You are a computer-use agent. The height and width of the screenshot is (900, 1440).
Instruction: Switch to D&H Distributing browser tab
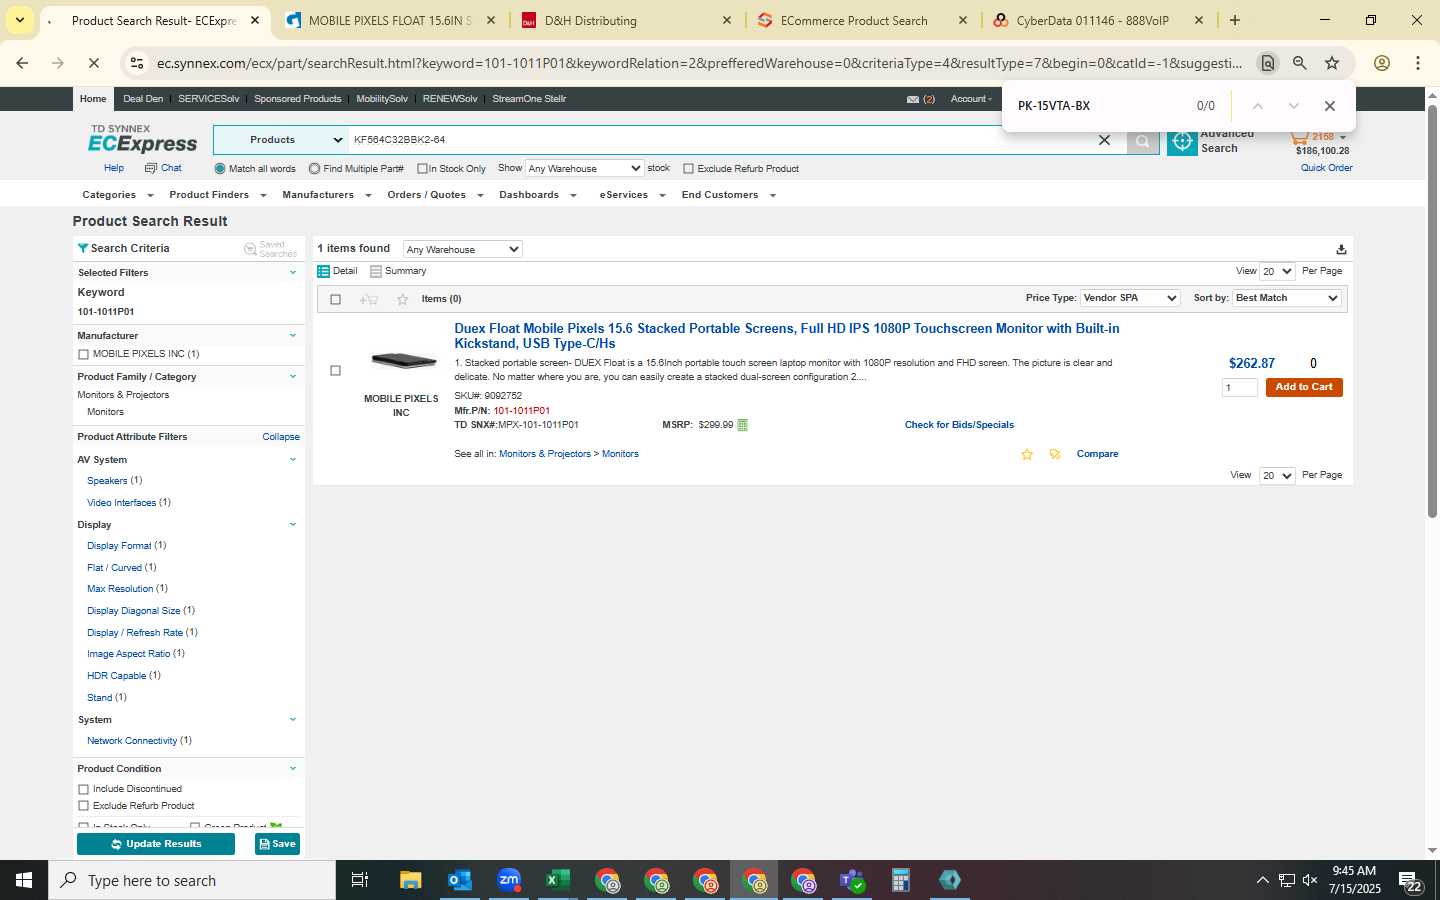click(x=627, y=20)
